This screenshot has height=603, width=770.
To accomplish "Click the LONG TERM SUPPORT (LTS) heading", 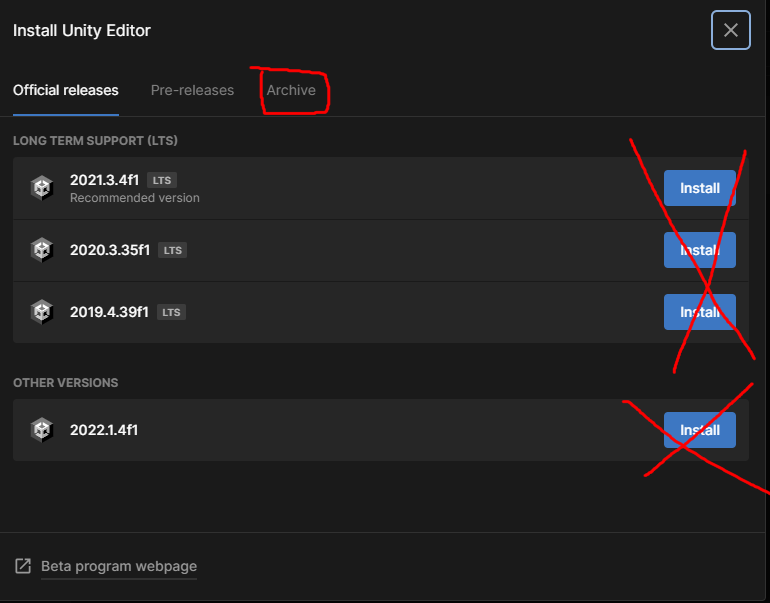I will click(95, 141).
